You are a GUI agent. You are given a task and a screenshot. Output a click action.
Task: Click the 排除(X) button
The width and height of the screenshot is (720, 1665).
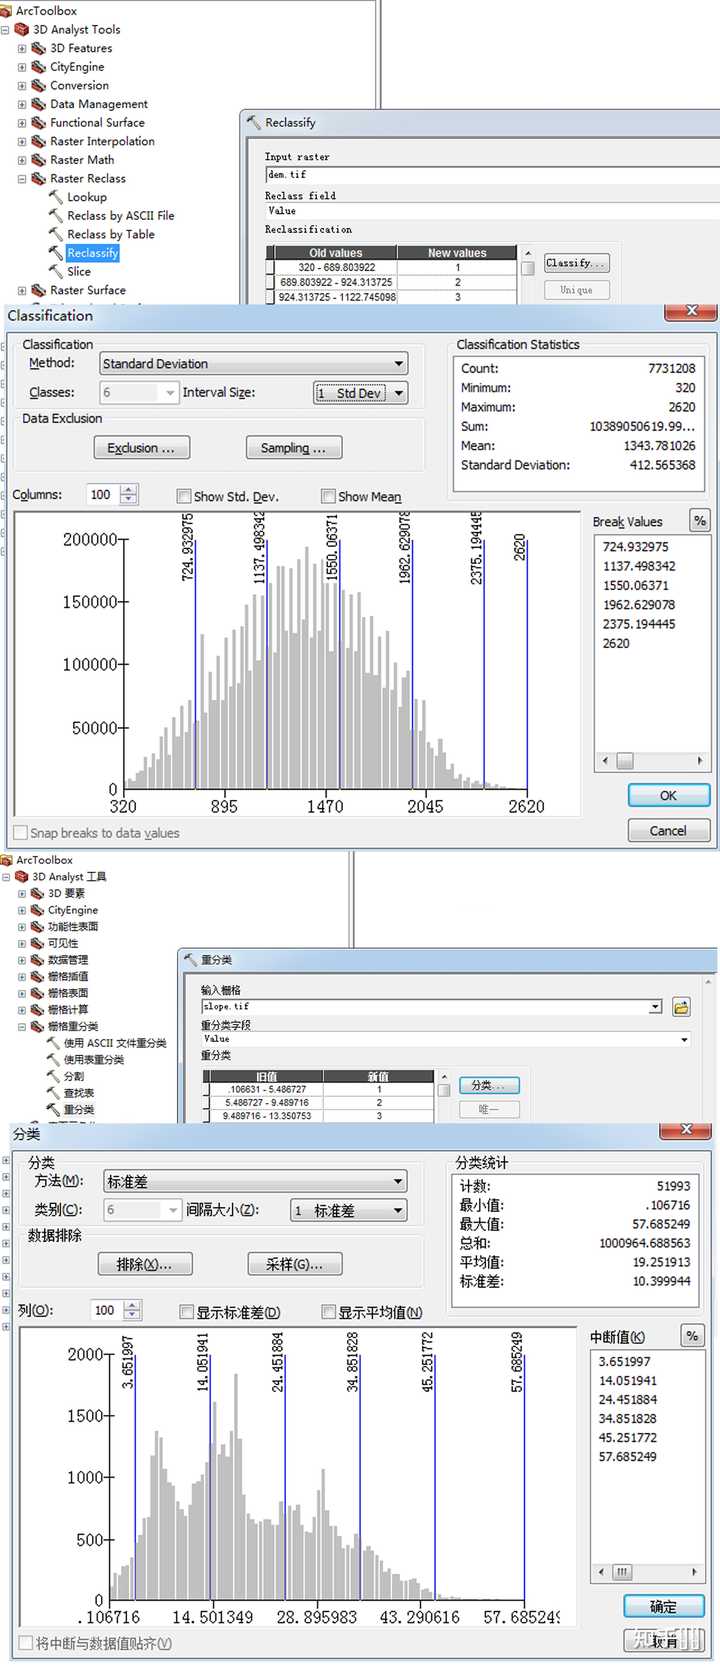click(x=145, y=1264)
